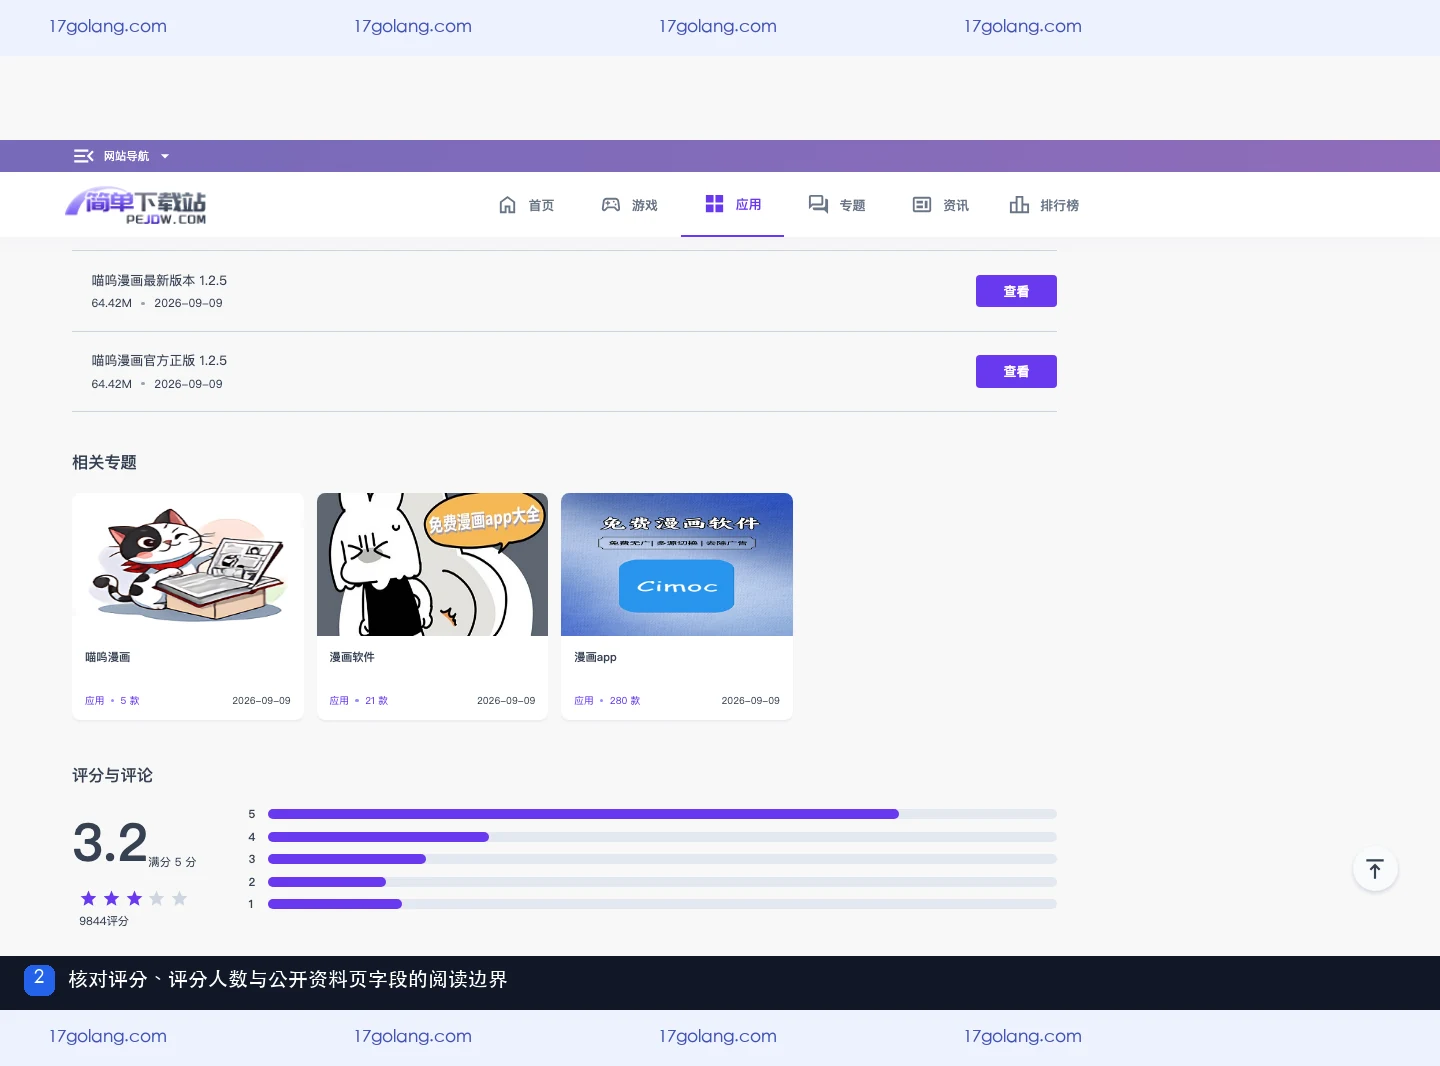Open the 简单下载站 logo homepage
The height and width of the screenshot is (1066, 1440).
[136, 206]
